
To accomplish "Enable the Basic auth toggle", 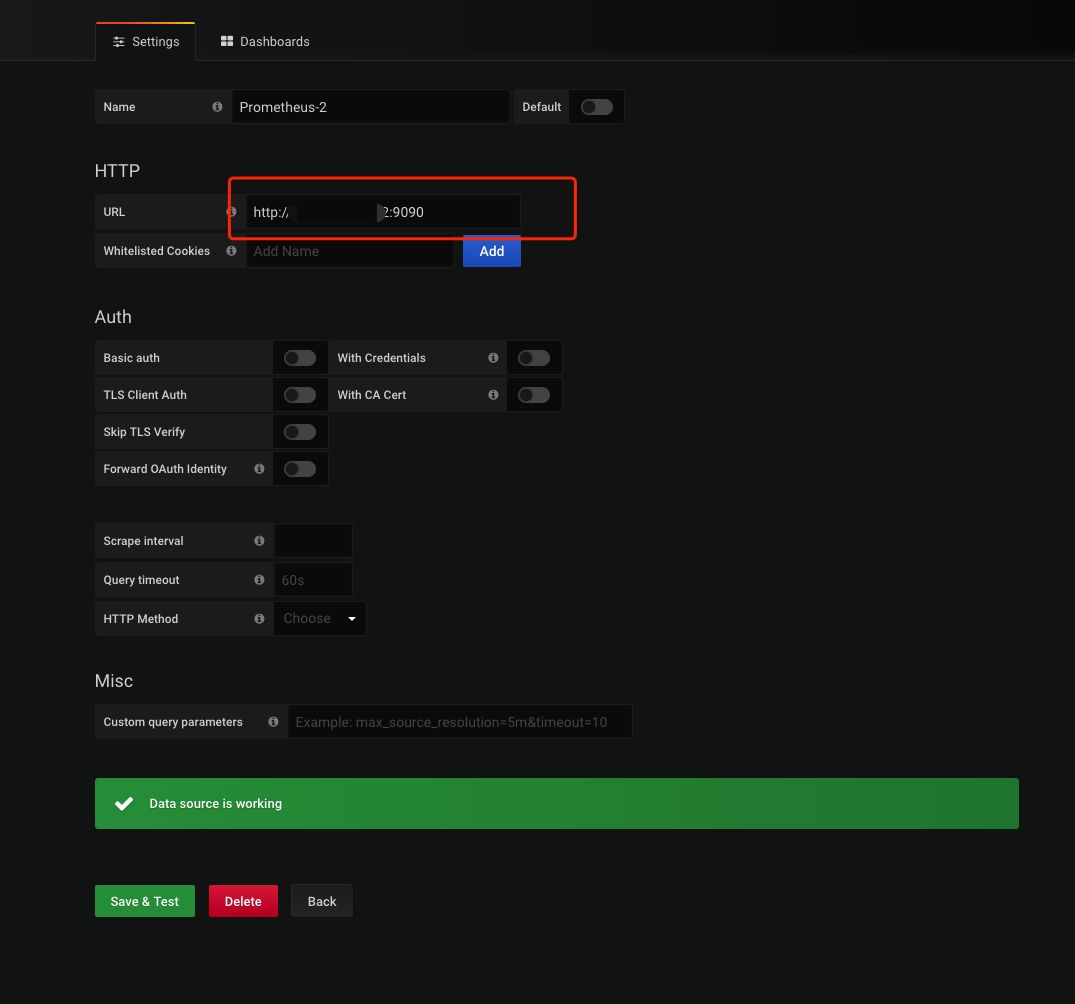I will 299,358.
